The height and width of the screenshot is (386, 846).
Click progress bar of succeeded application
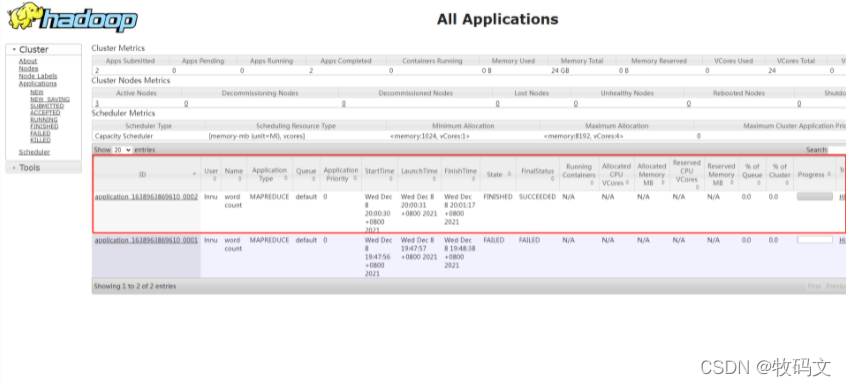click(815, 197)
